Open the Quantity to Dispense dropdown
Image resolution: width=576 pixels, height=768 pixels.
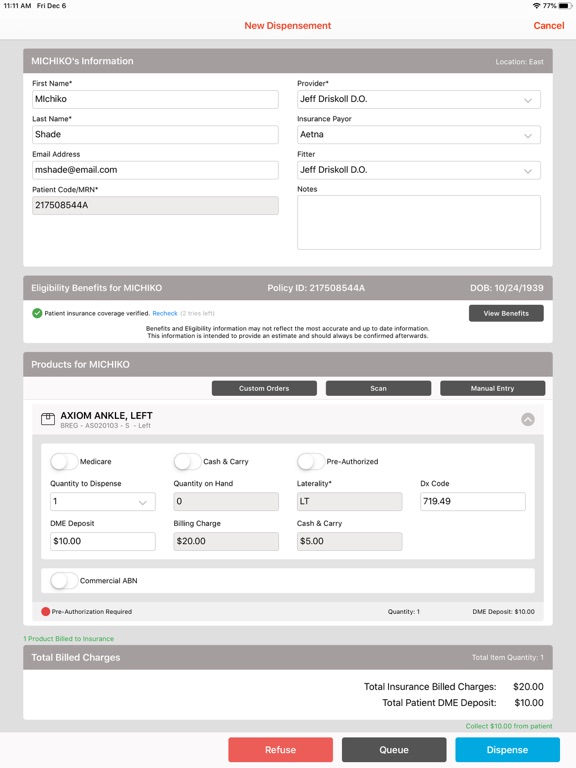[103, 502]
